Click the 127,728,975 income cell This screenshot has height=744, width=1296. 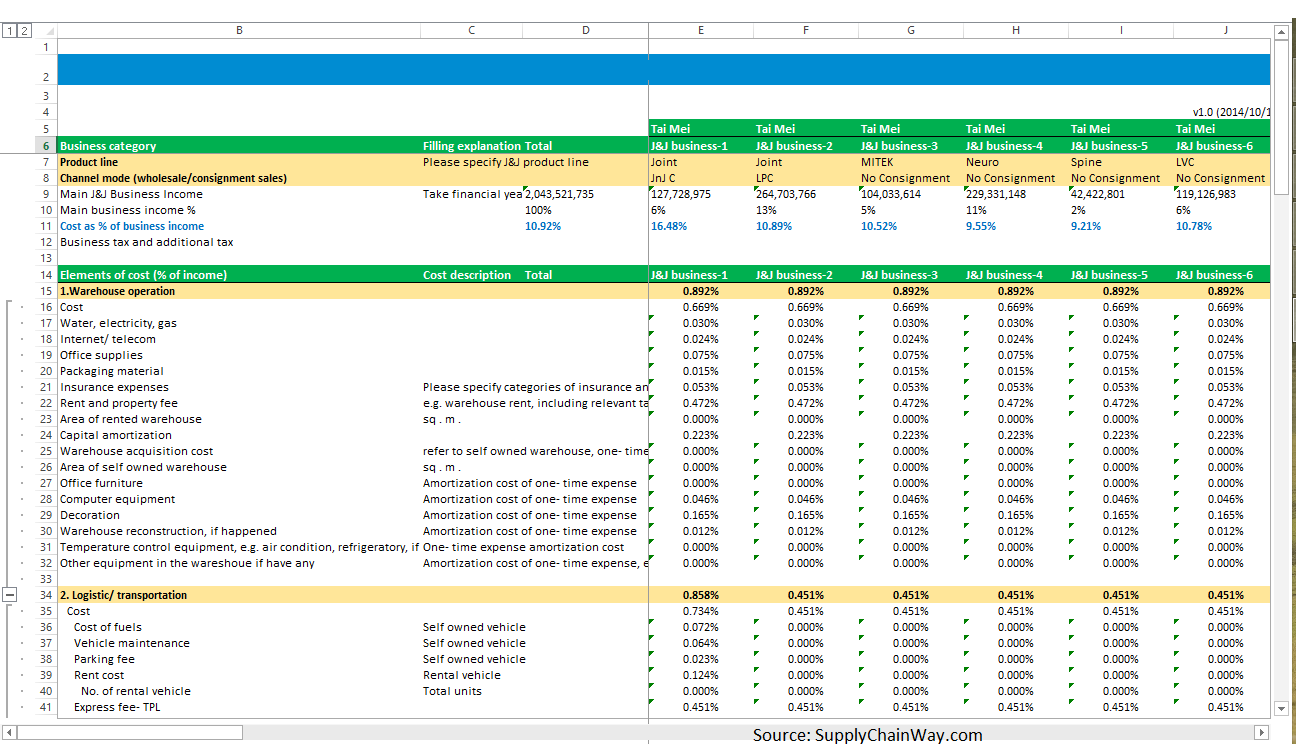[x=701, y=194]
